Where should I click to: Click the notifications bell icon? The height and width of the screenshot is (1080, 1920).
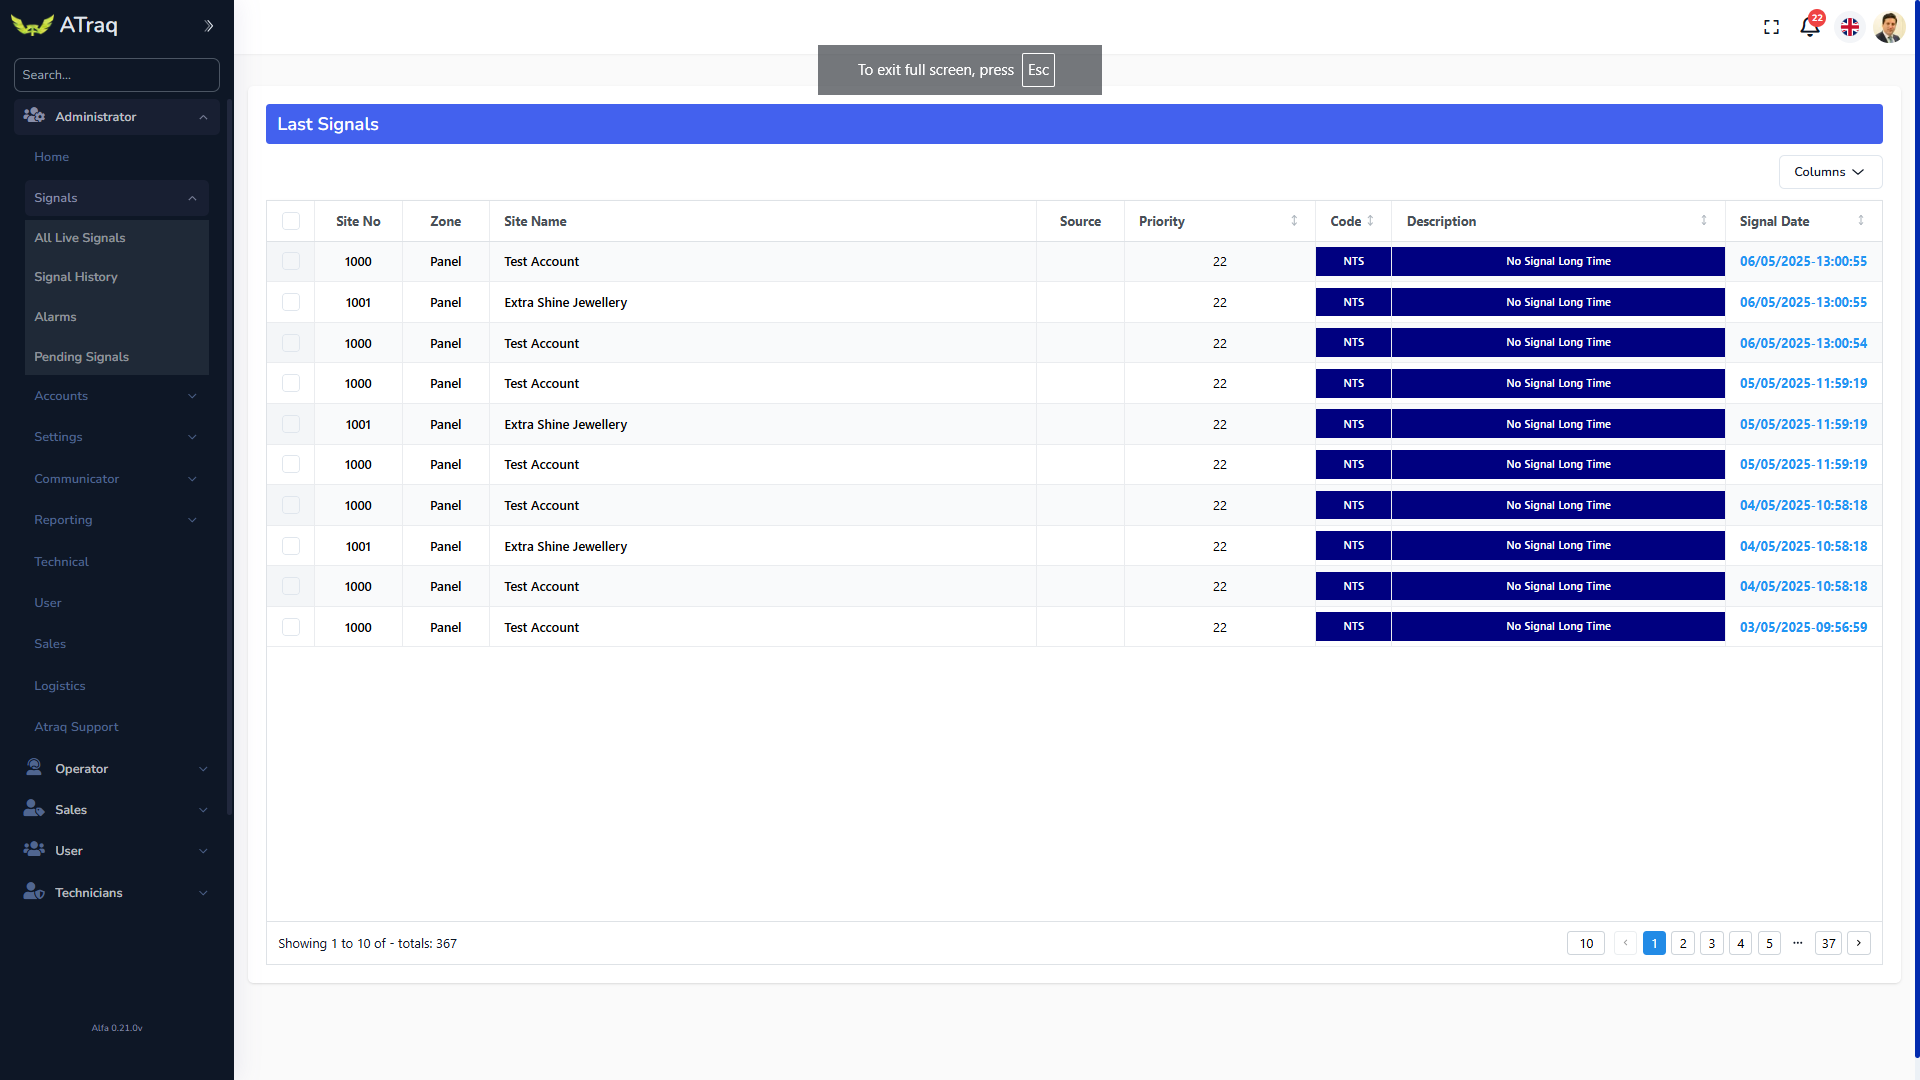point(1809,27)
